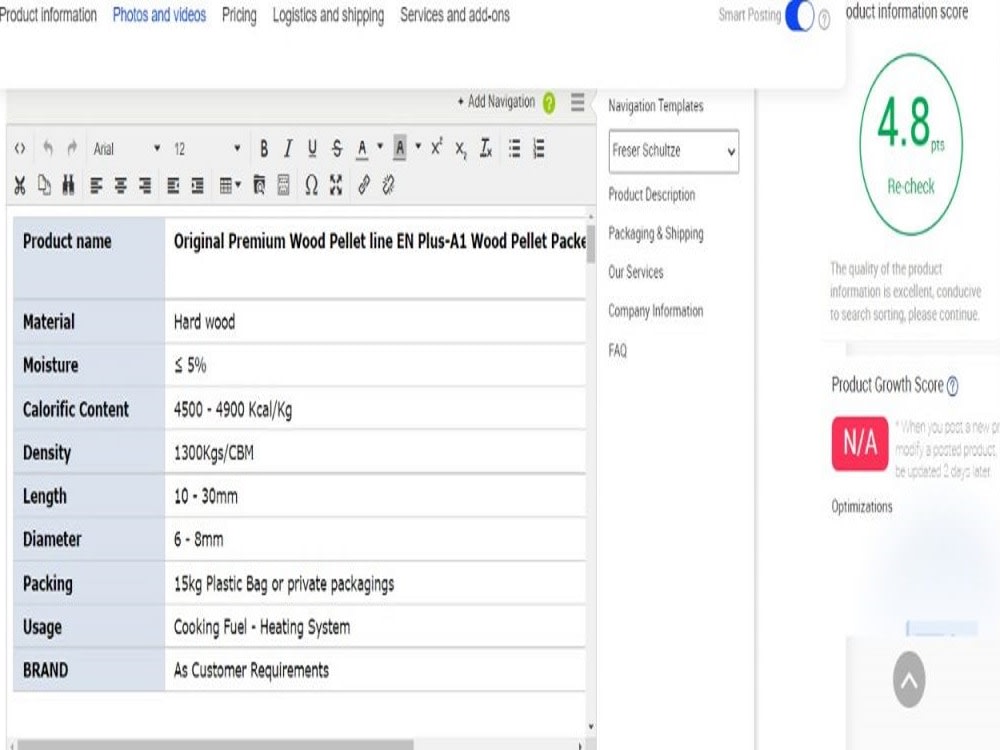Insert a special character (Omega)
Screen dimensions: 1000x750
pos(311,186)
